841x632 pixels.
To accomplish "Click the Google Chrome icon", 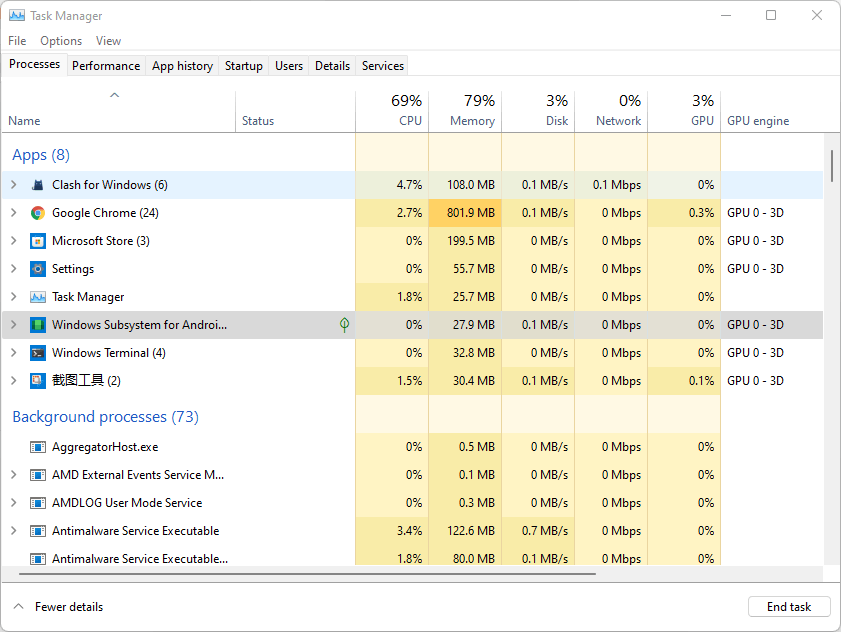I will coord(38,213).
